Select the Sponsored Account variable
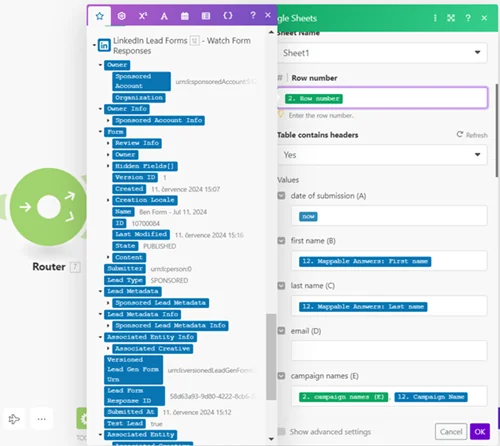The height and width of the screenshot is (446, 500). pyautogui.click(x=141, y=81)
